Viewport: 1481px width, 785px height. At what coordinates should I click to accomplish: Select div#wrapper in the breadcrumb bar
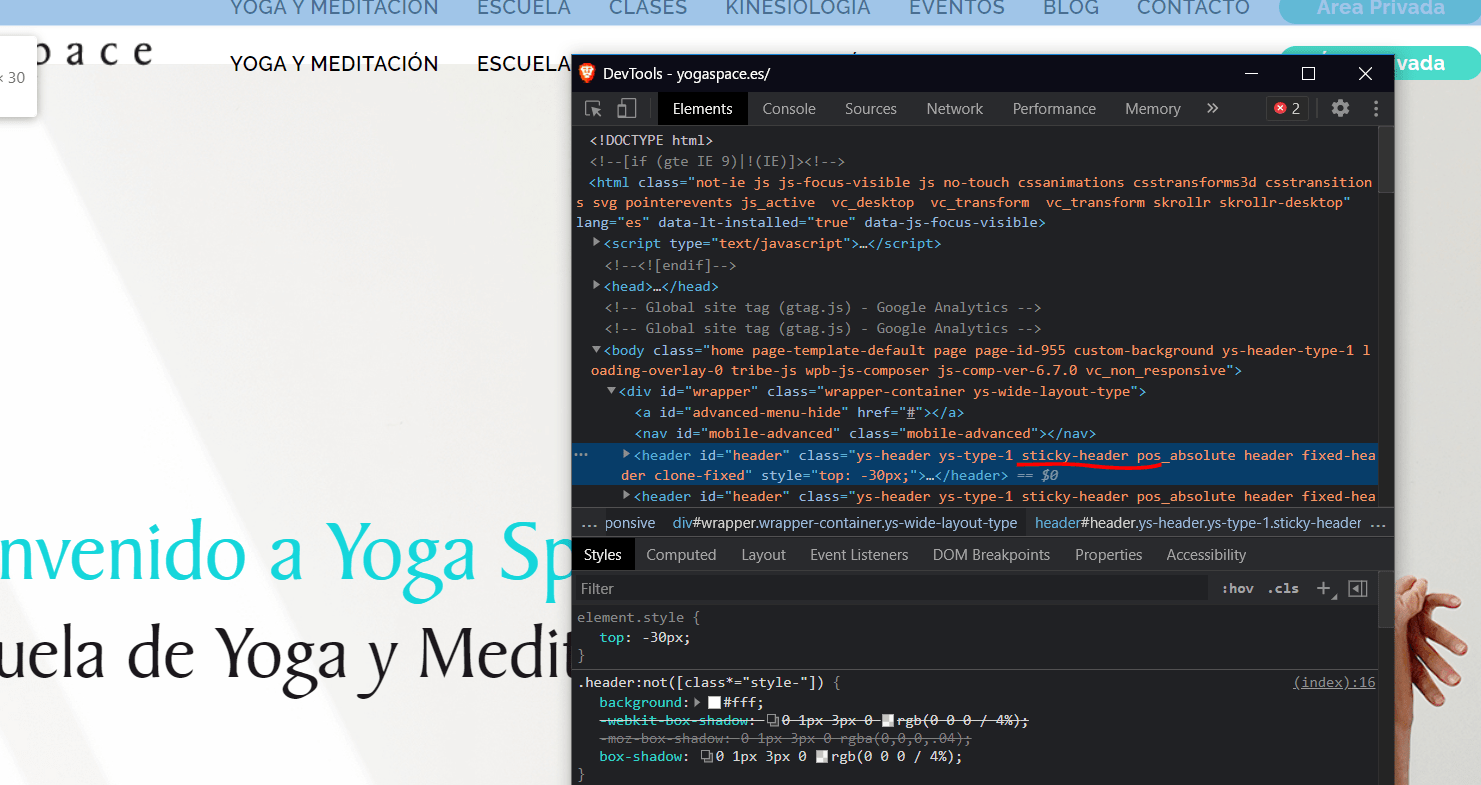pyautogui.click(x=845, y=523)
